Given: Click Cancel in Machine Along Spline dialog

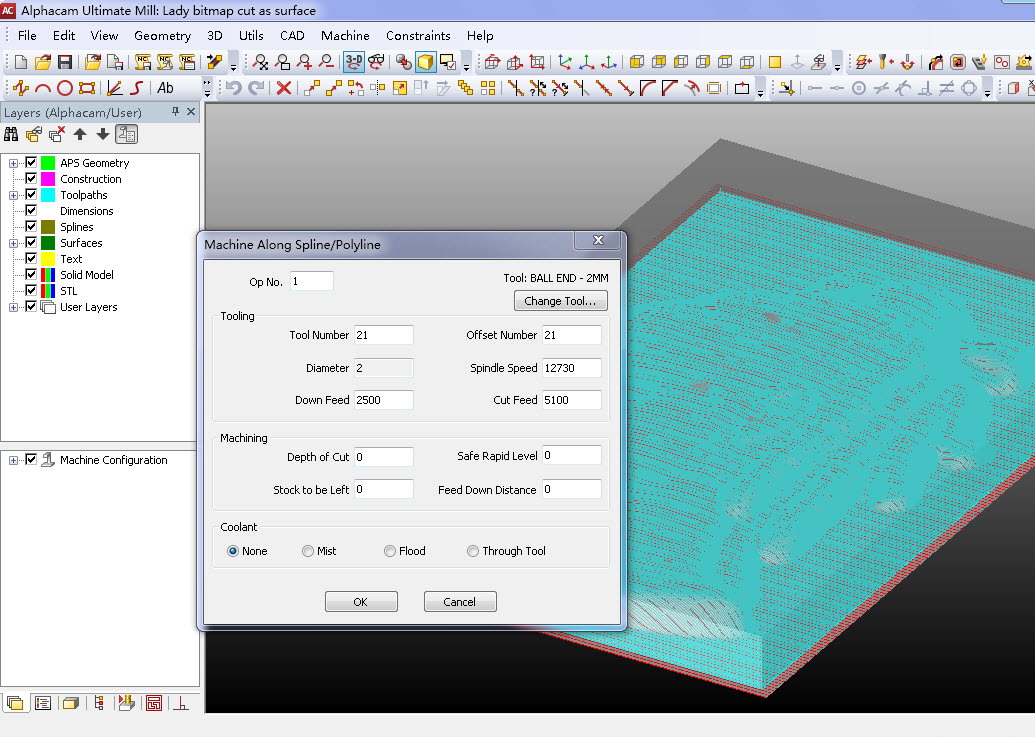Looking at the screenshot, I should click(460, 602).
